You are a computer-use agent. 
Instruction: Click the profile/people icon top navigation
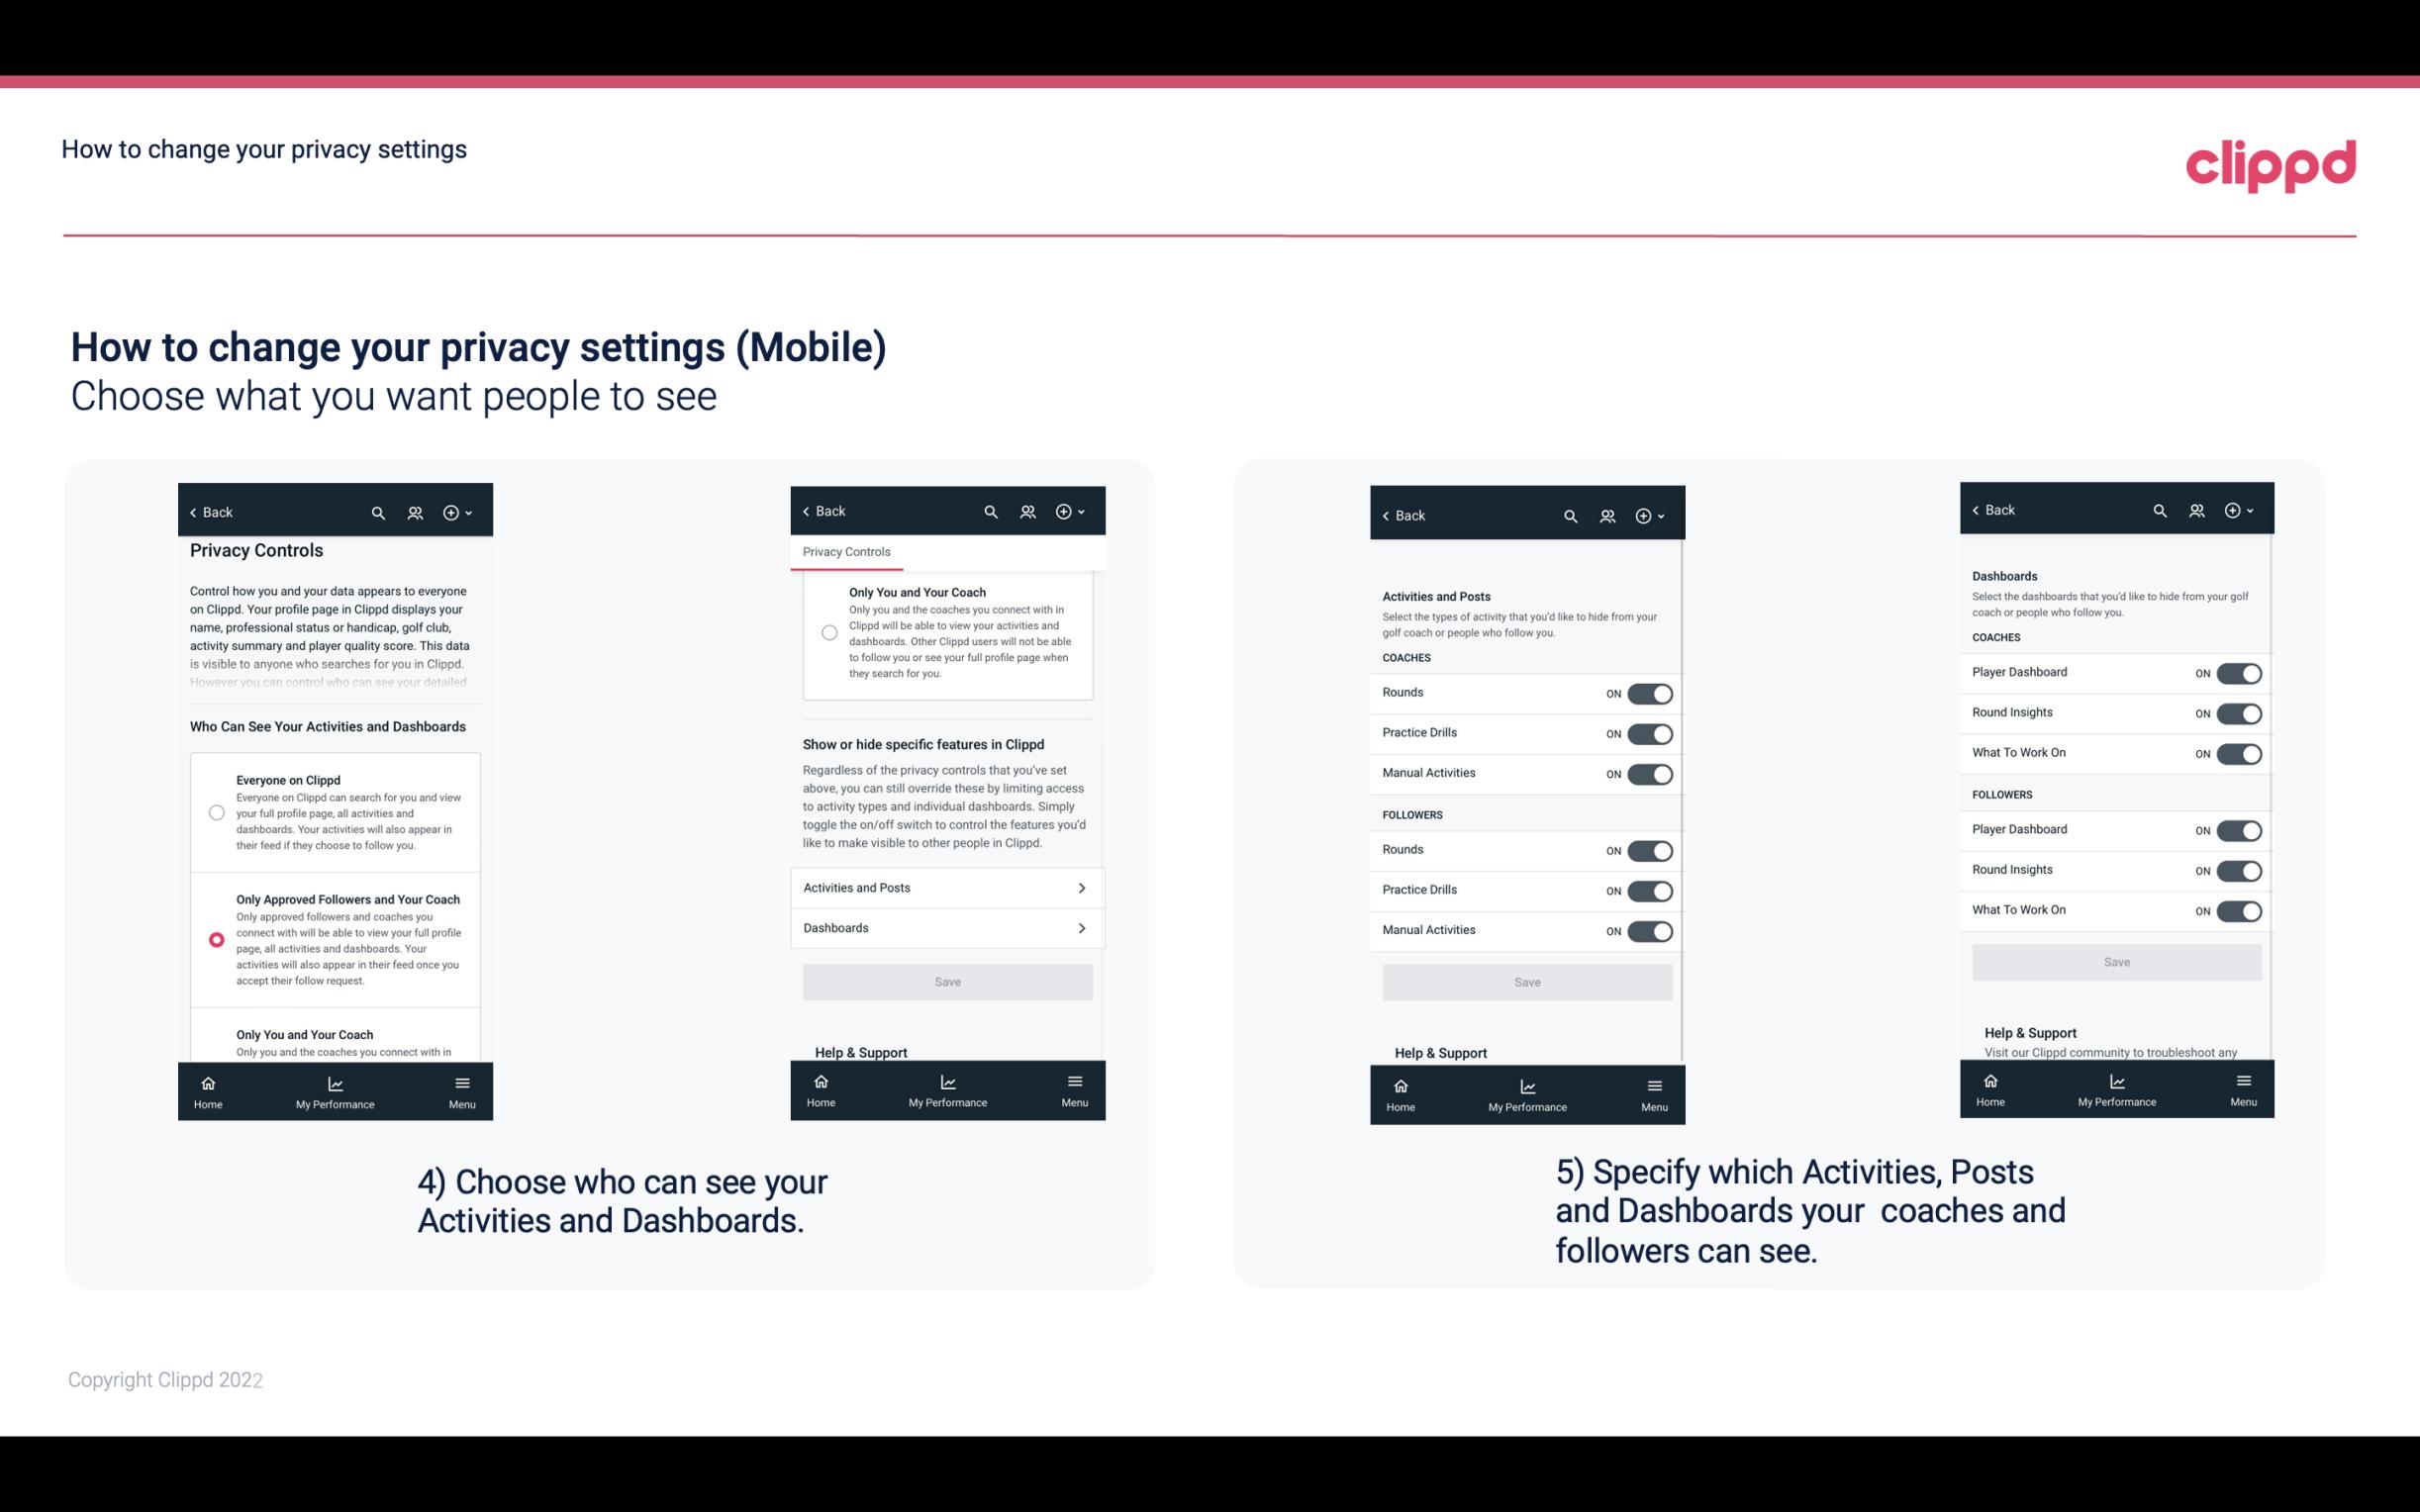[x=415, y=513]
